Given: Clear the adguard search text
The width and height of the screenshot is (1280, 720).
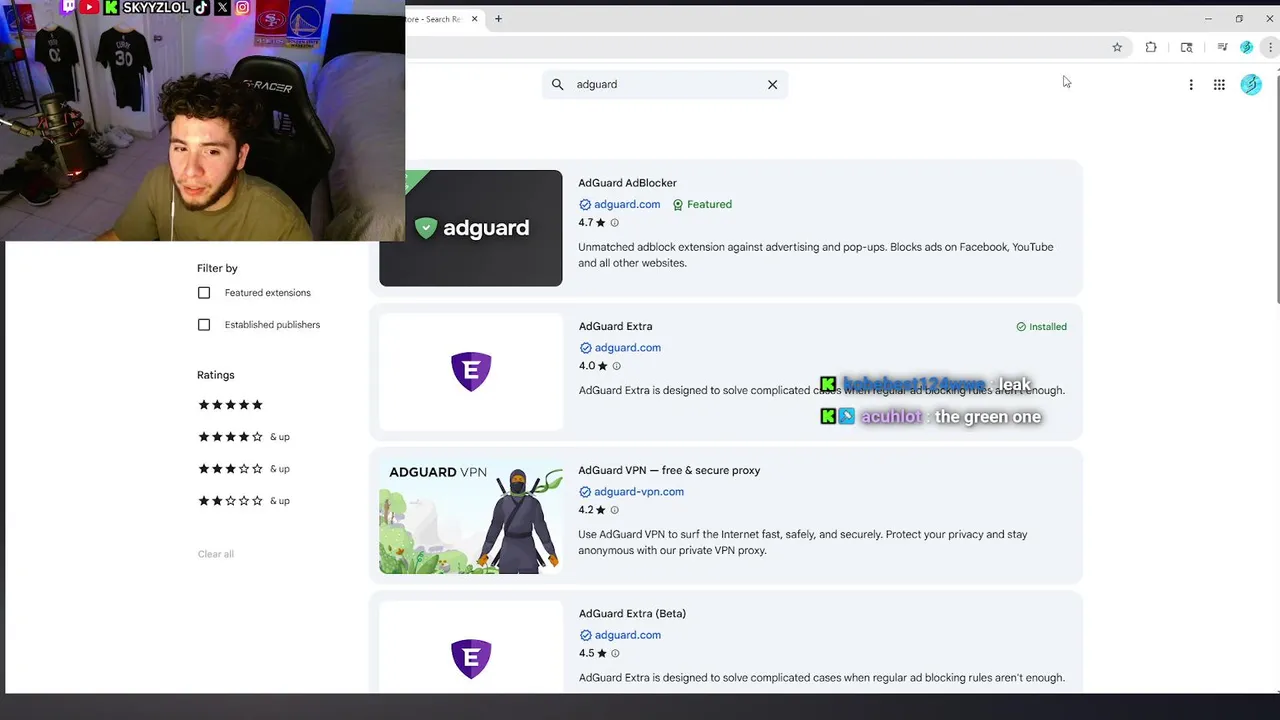Looking at the screenshot, I should (x=772, y=84).
